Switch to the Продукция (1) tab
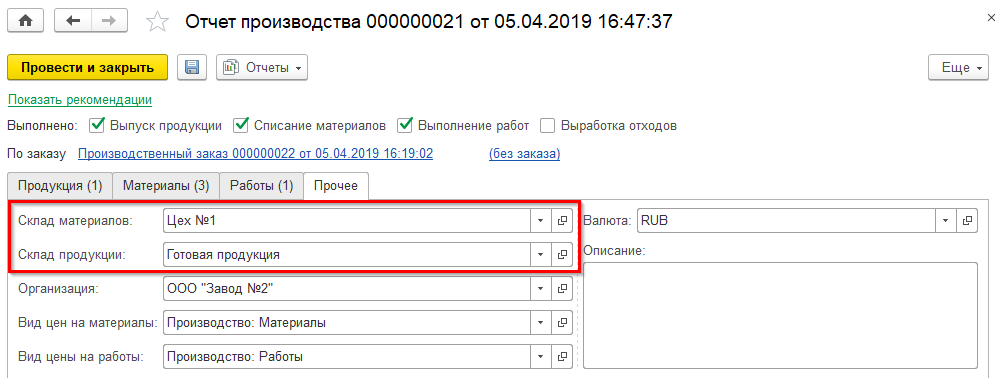This screenshot has width=995, height=378. coord(60,186)
